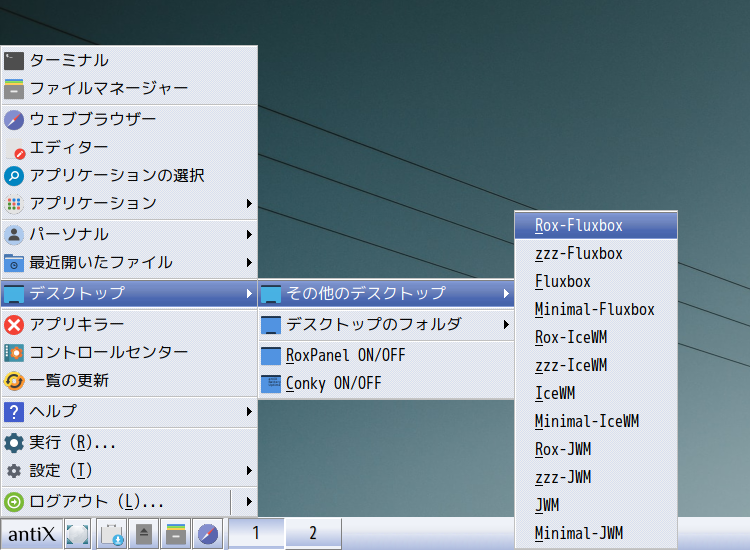Open the file manager from the taskbar
Image resolution: width=750 pixels, height=550 pixels.
[176, 534]
